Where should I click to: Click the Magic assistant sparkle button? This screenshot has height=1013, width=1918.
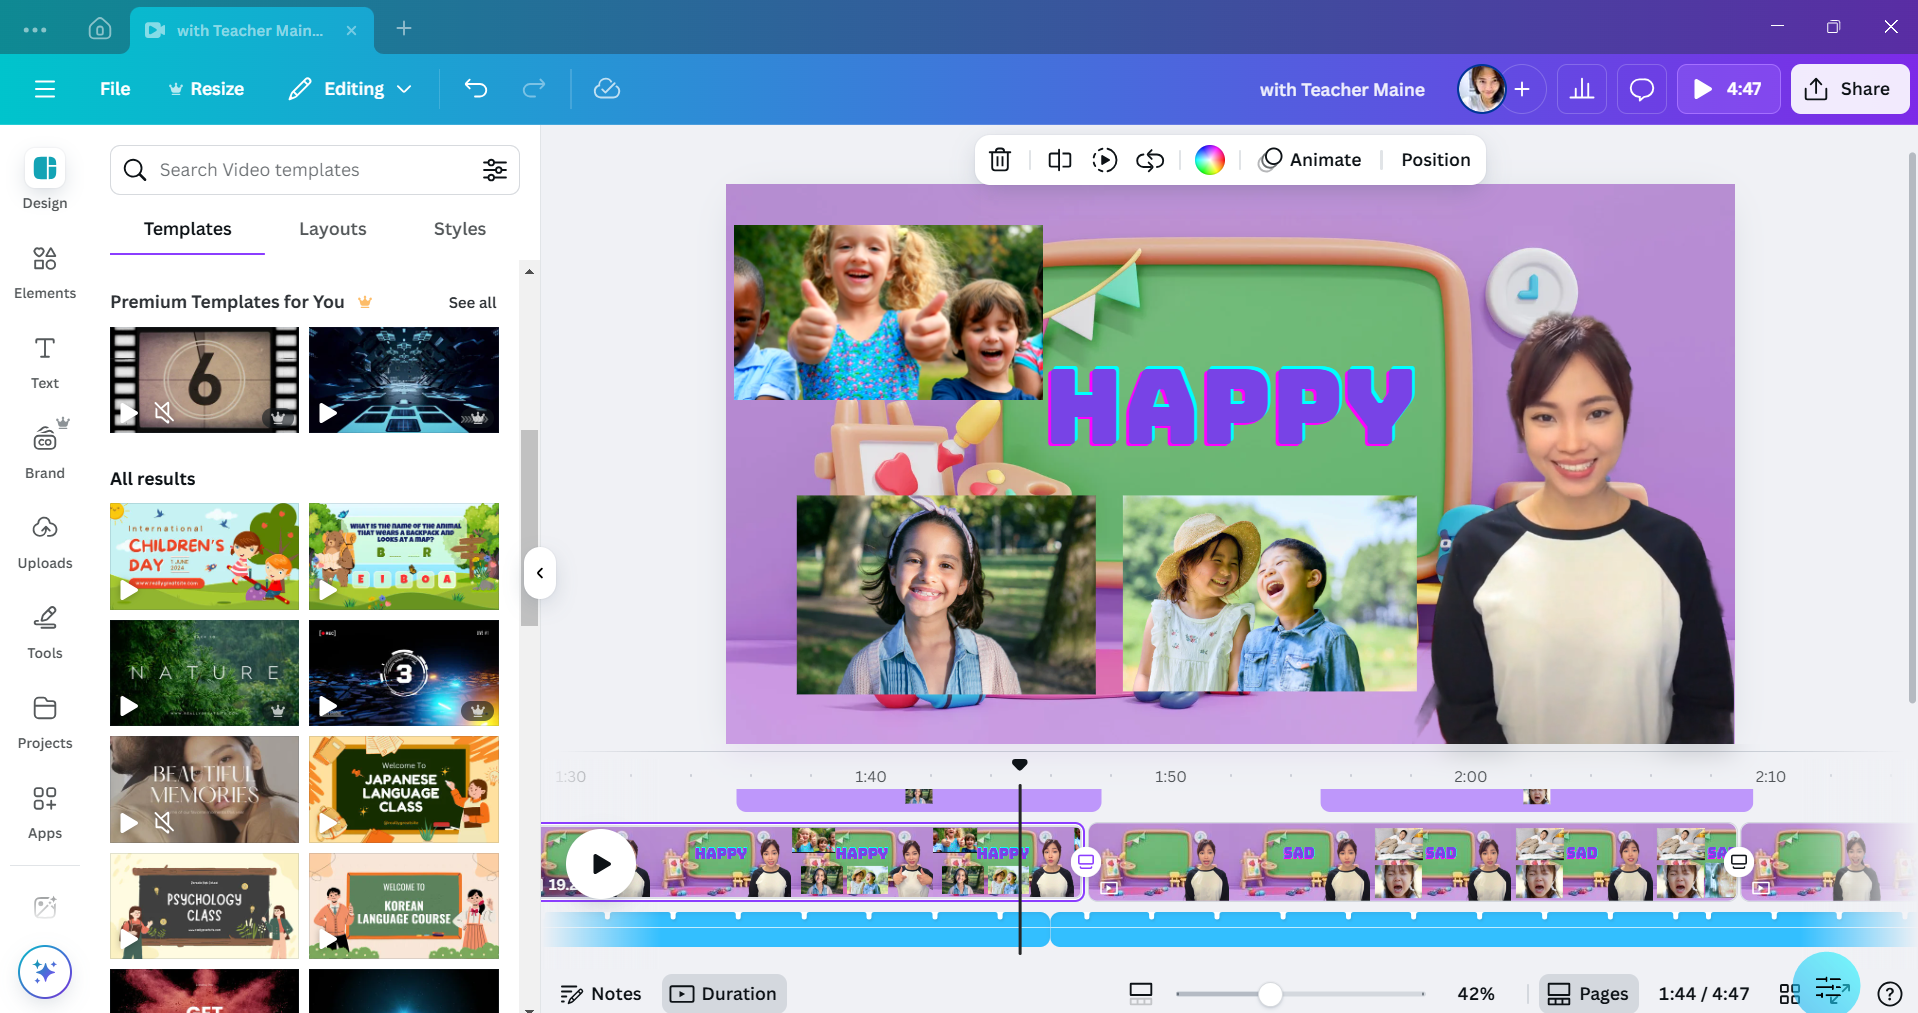[x=45, y=972]
